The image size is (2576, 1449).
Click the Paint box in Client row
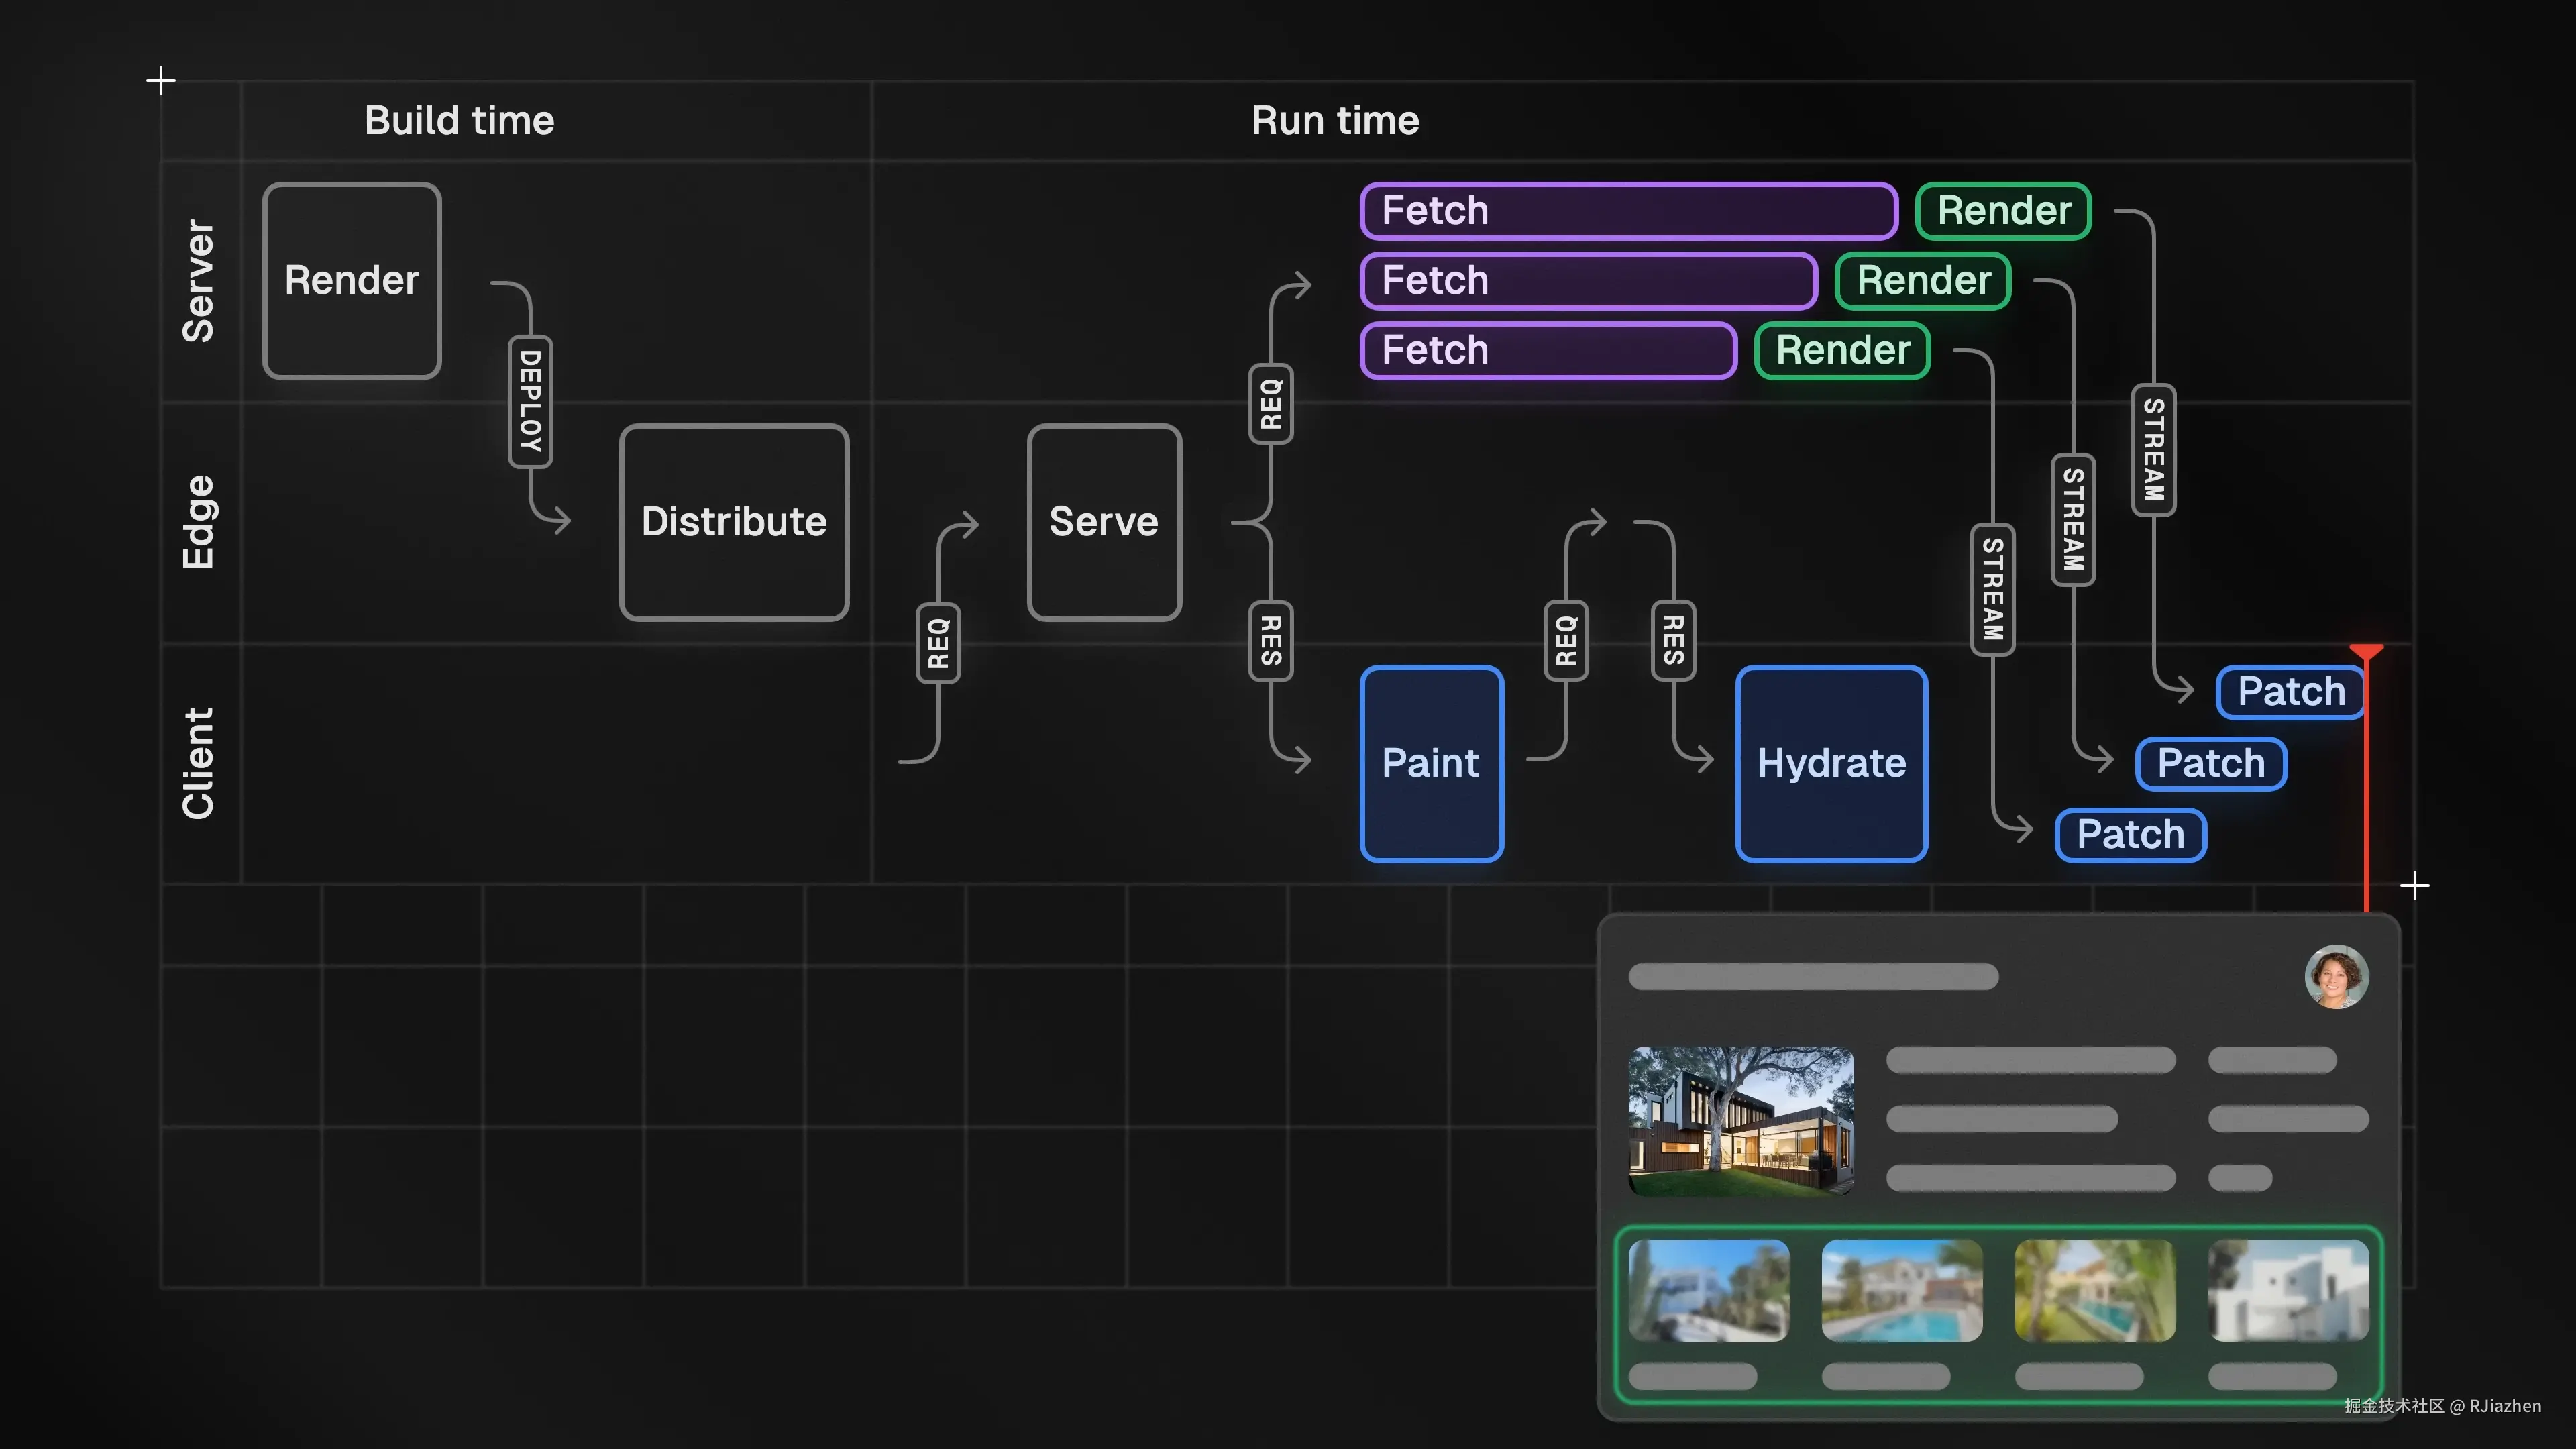point(1431,763)
